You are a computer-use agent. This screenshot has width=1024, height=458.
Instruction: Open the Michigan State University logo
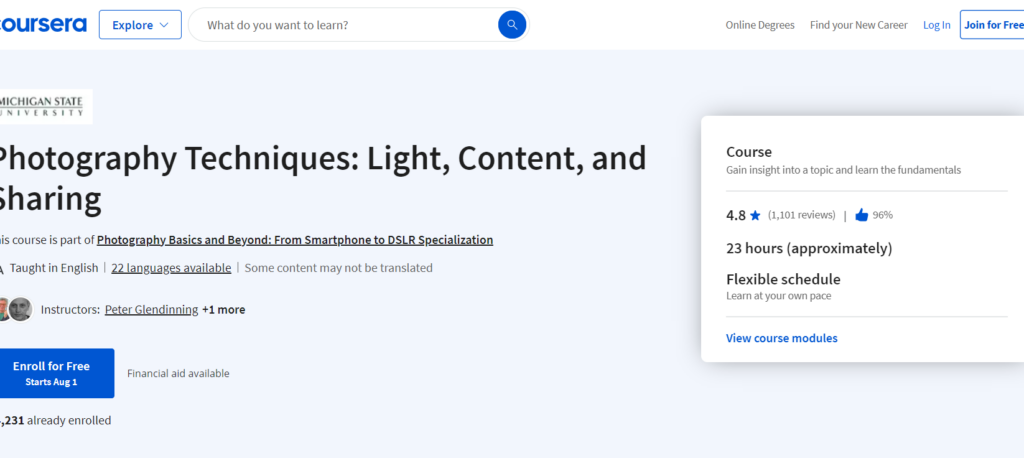click(x=45, y=106)
